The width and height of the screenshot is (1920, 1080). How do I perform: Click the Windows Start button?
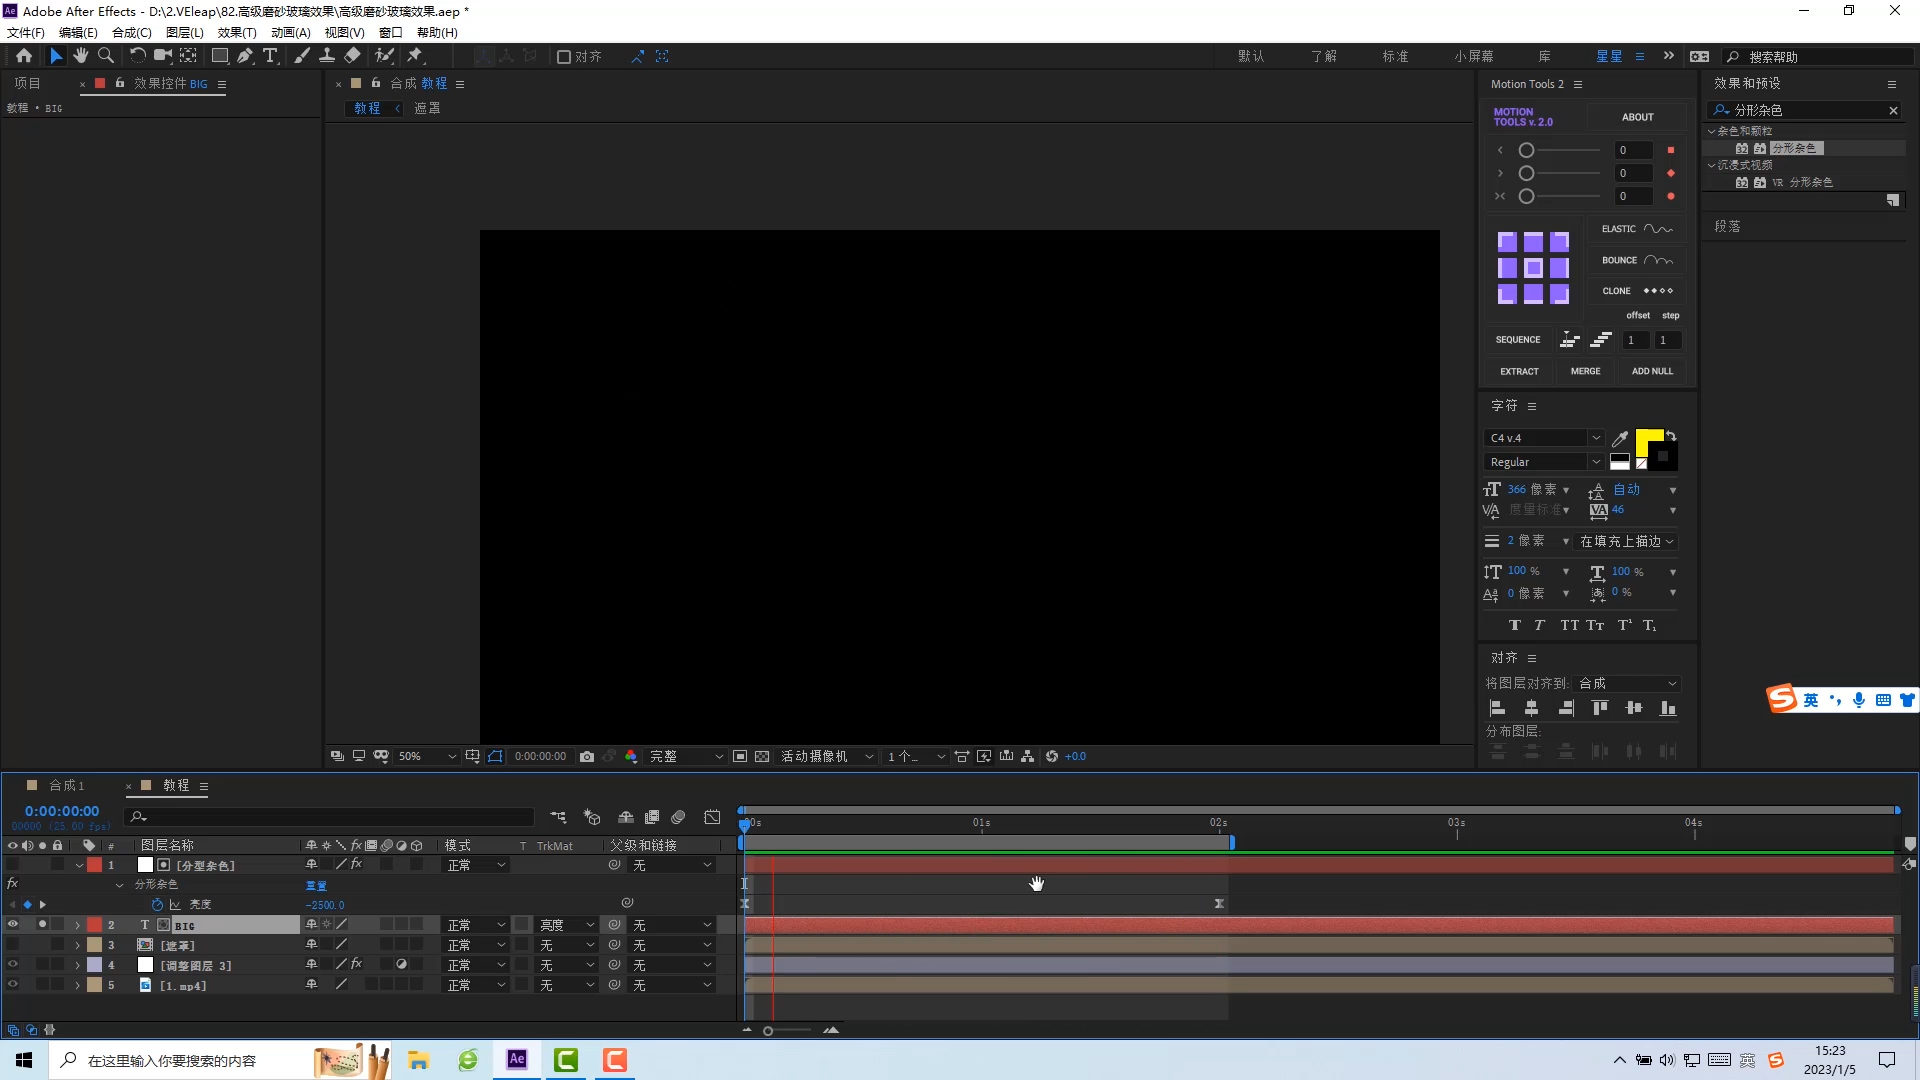click(24, 1060)
